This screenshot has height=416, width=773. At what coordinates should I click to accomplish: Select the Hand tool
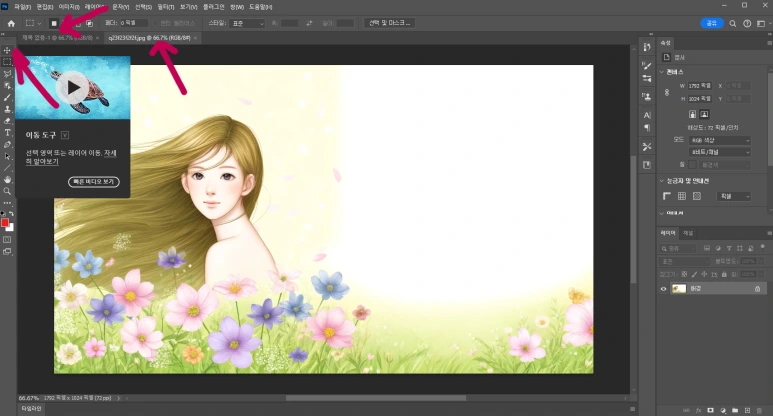(x=7, y=179)
